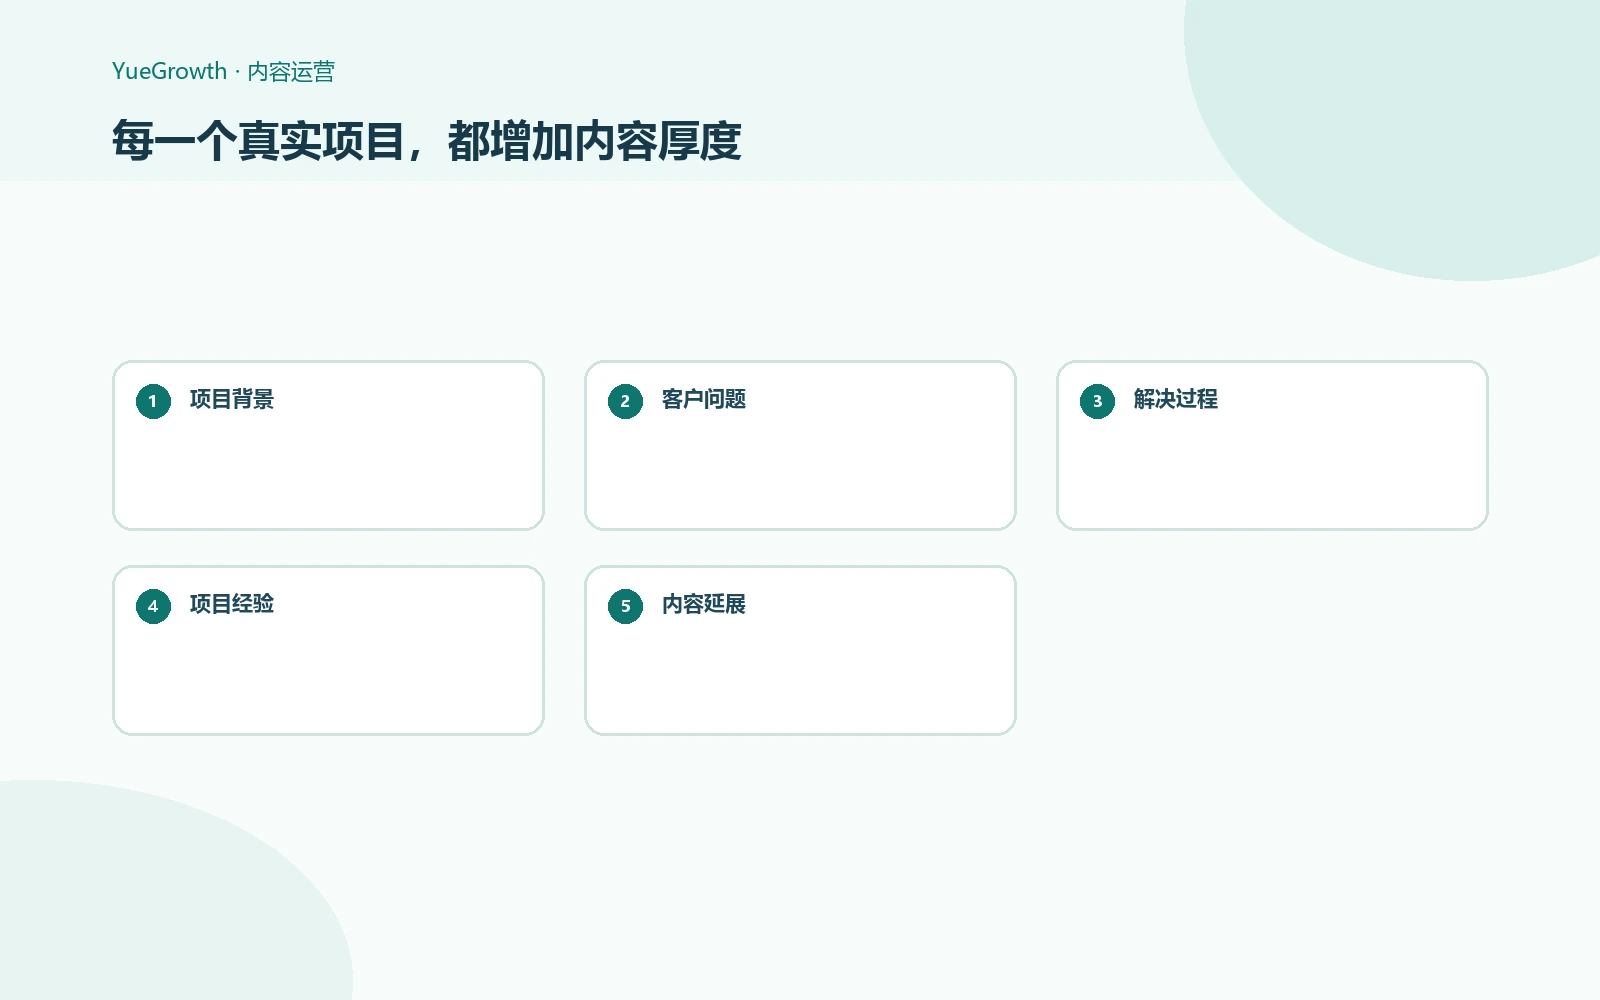Select the 解决过程 card title
This screenshot has width=1600, height=1000.
point(1176,399)
